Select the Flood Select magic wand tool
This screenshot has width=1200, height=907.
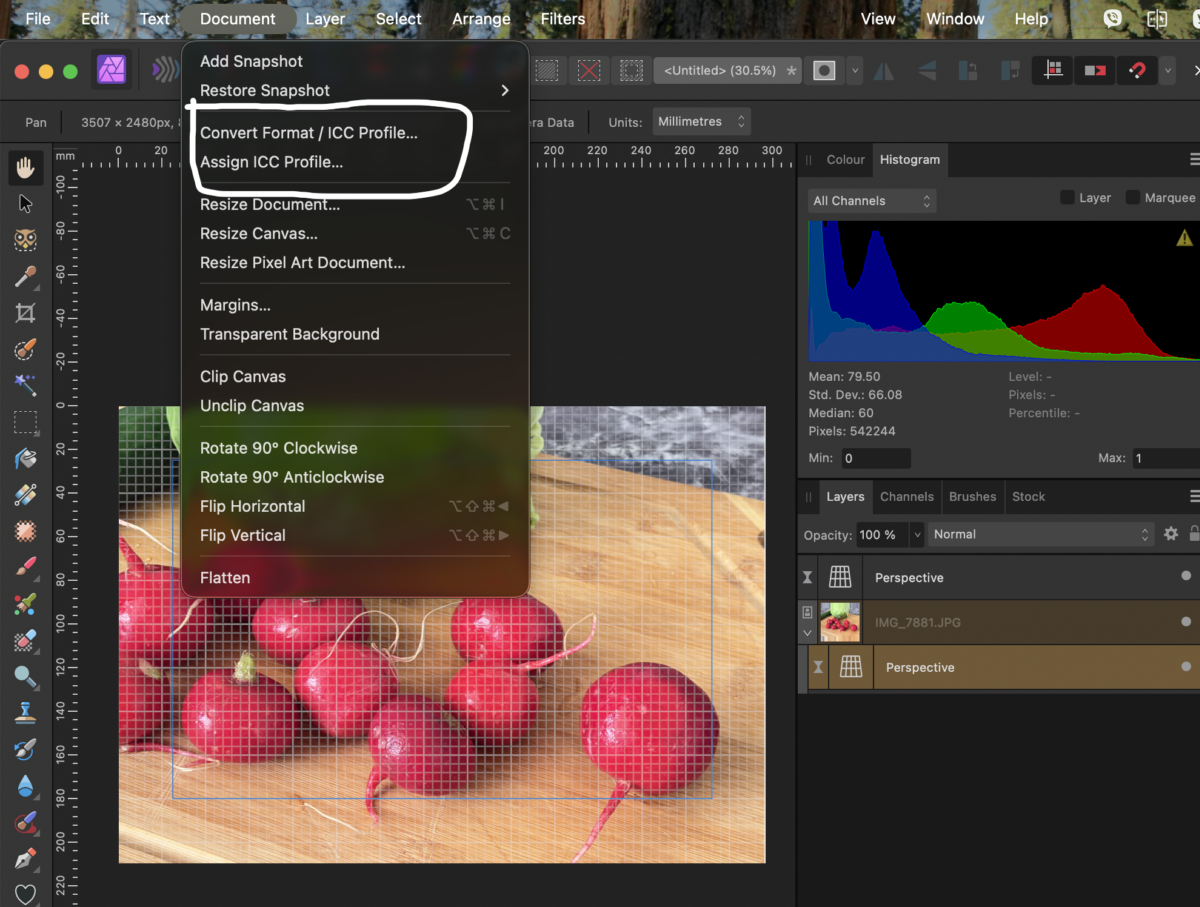click(26, 386)
